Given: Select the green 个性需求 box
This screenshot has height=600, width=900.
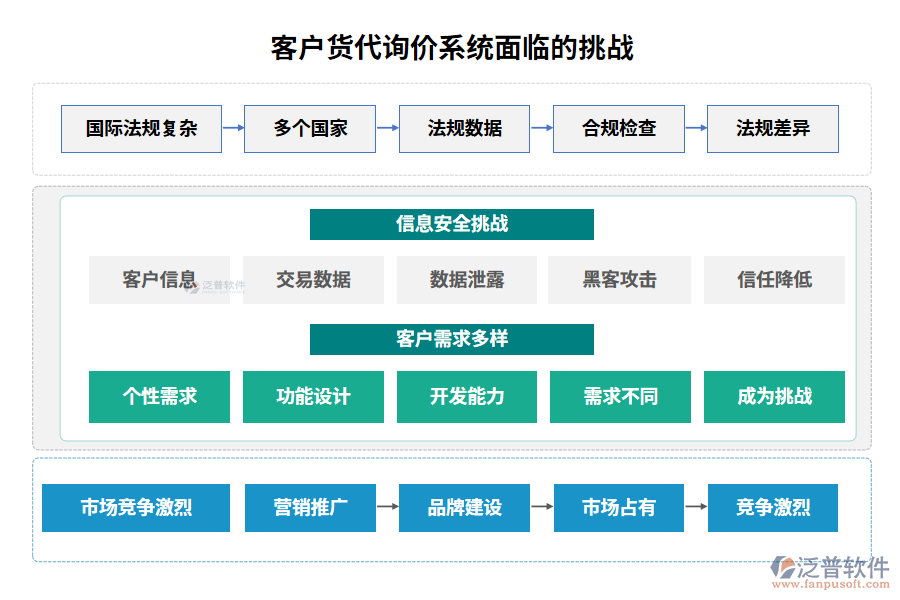Looking at the screenshot, I should coord(158,397).
